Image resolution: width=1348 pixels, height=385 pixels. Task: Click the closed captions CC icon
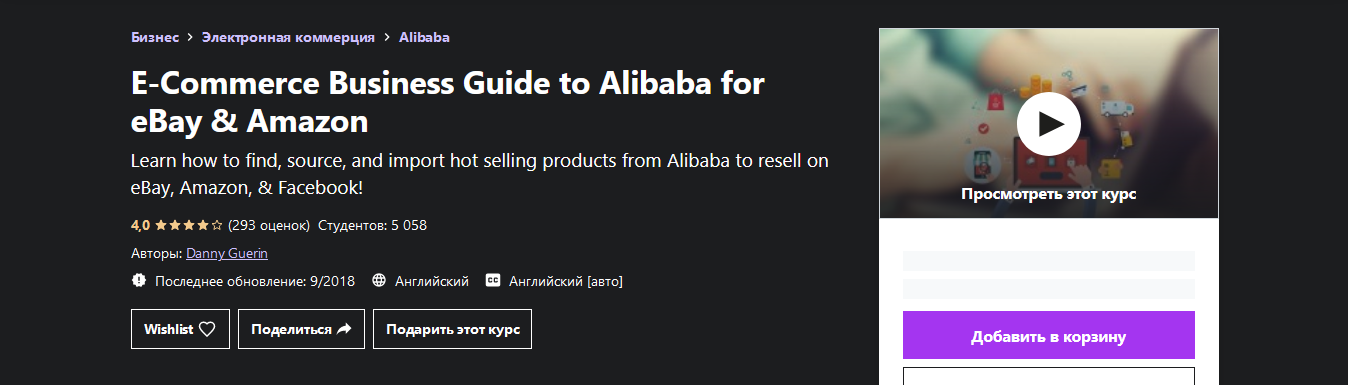493,281
